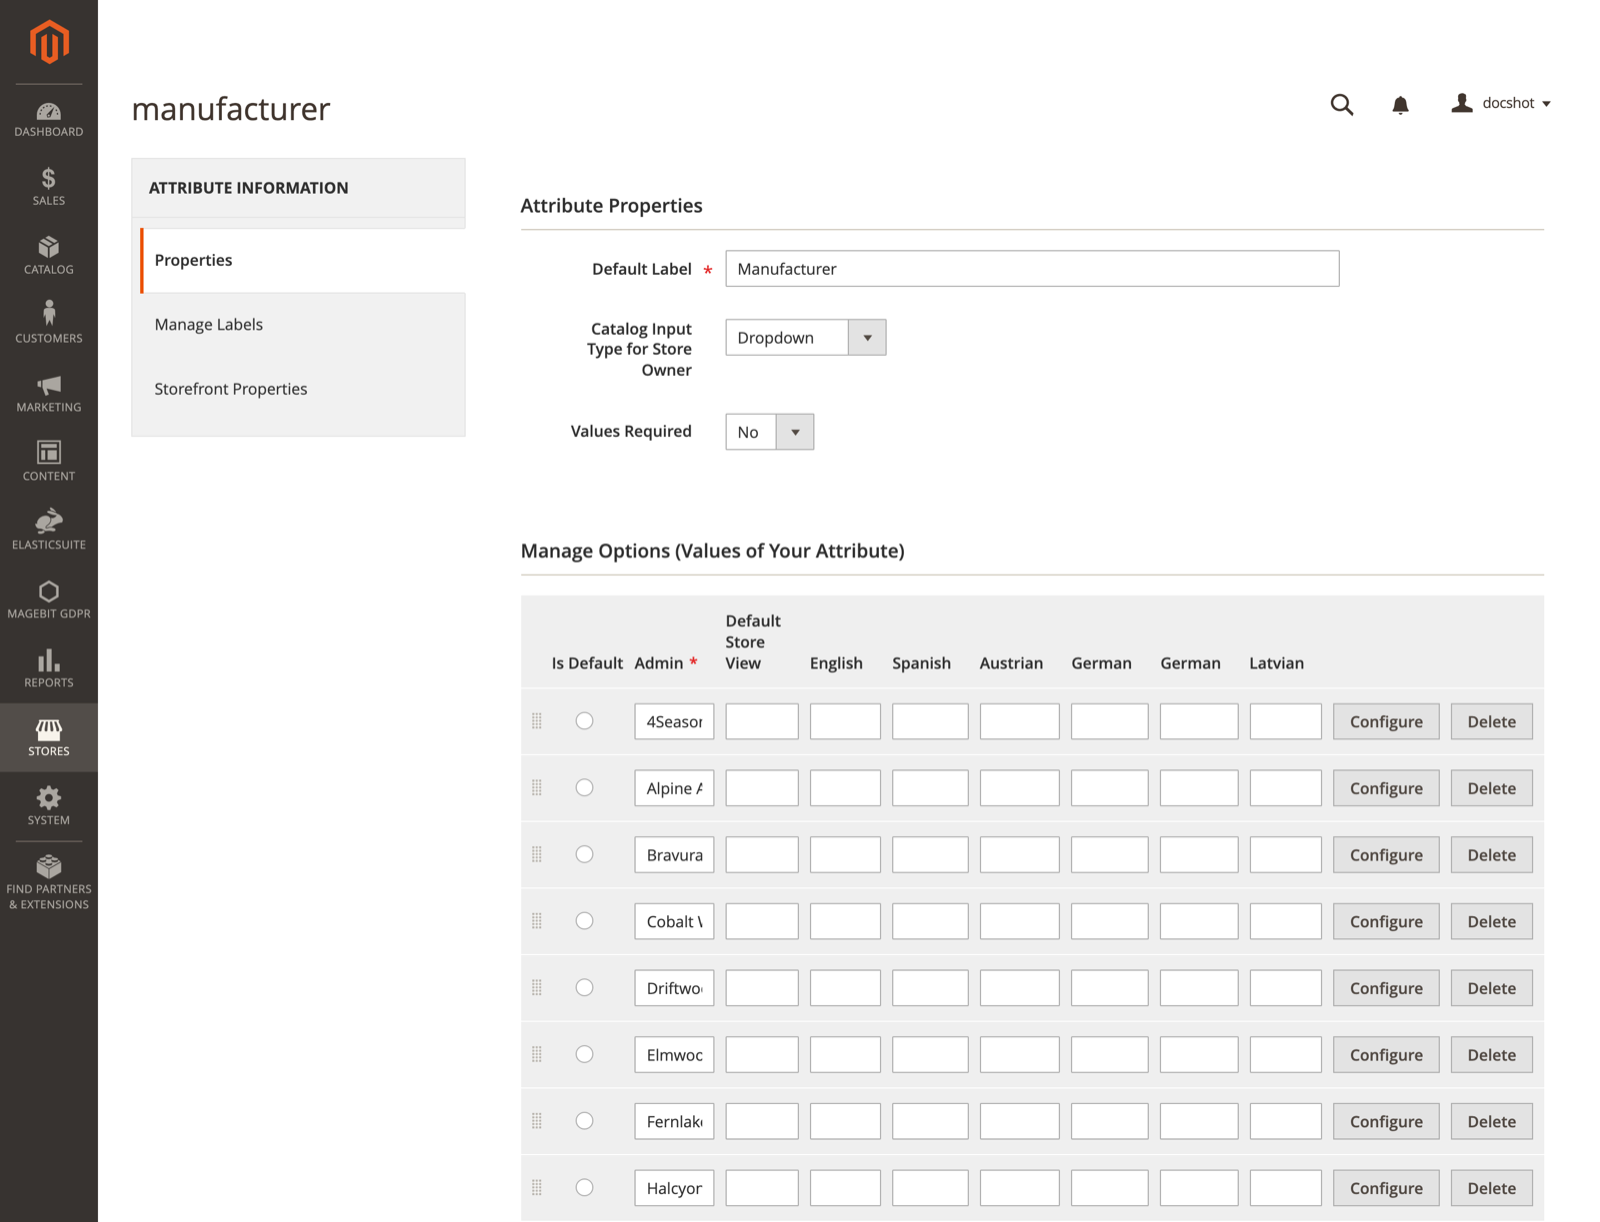Click Latvian field in Cobalt row
Image resolution: width=1600 pixels, height=1222 pixels.
click(x=1286, y=921)
